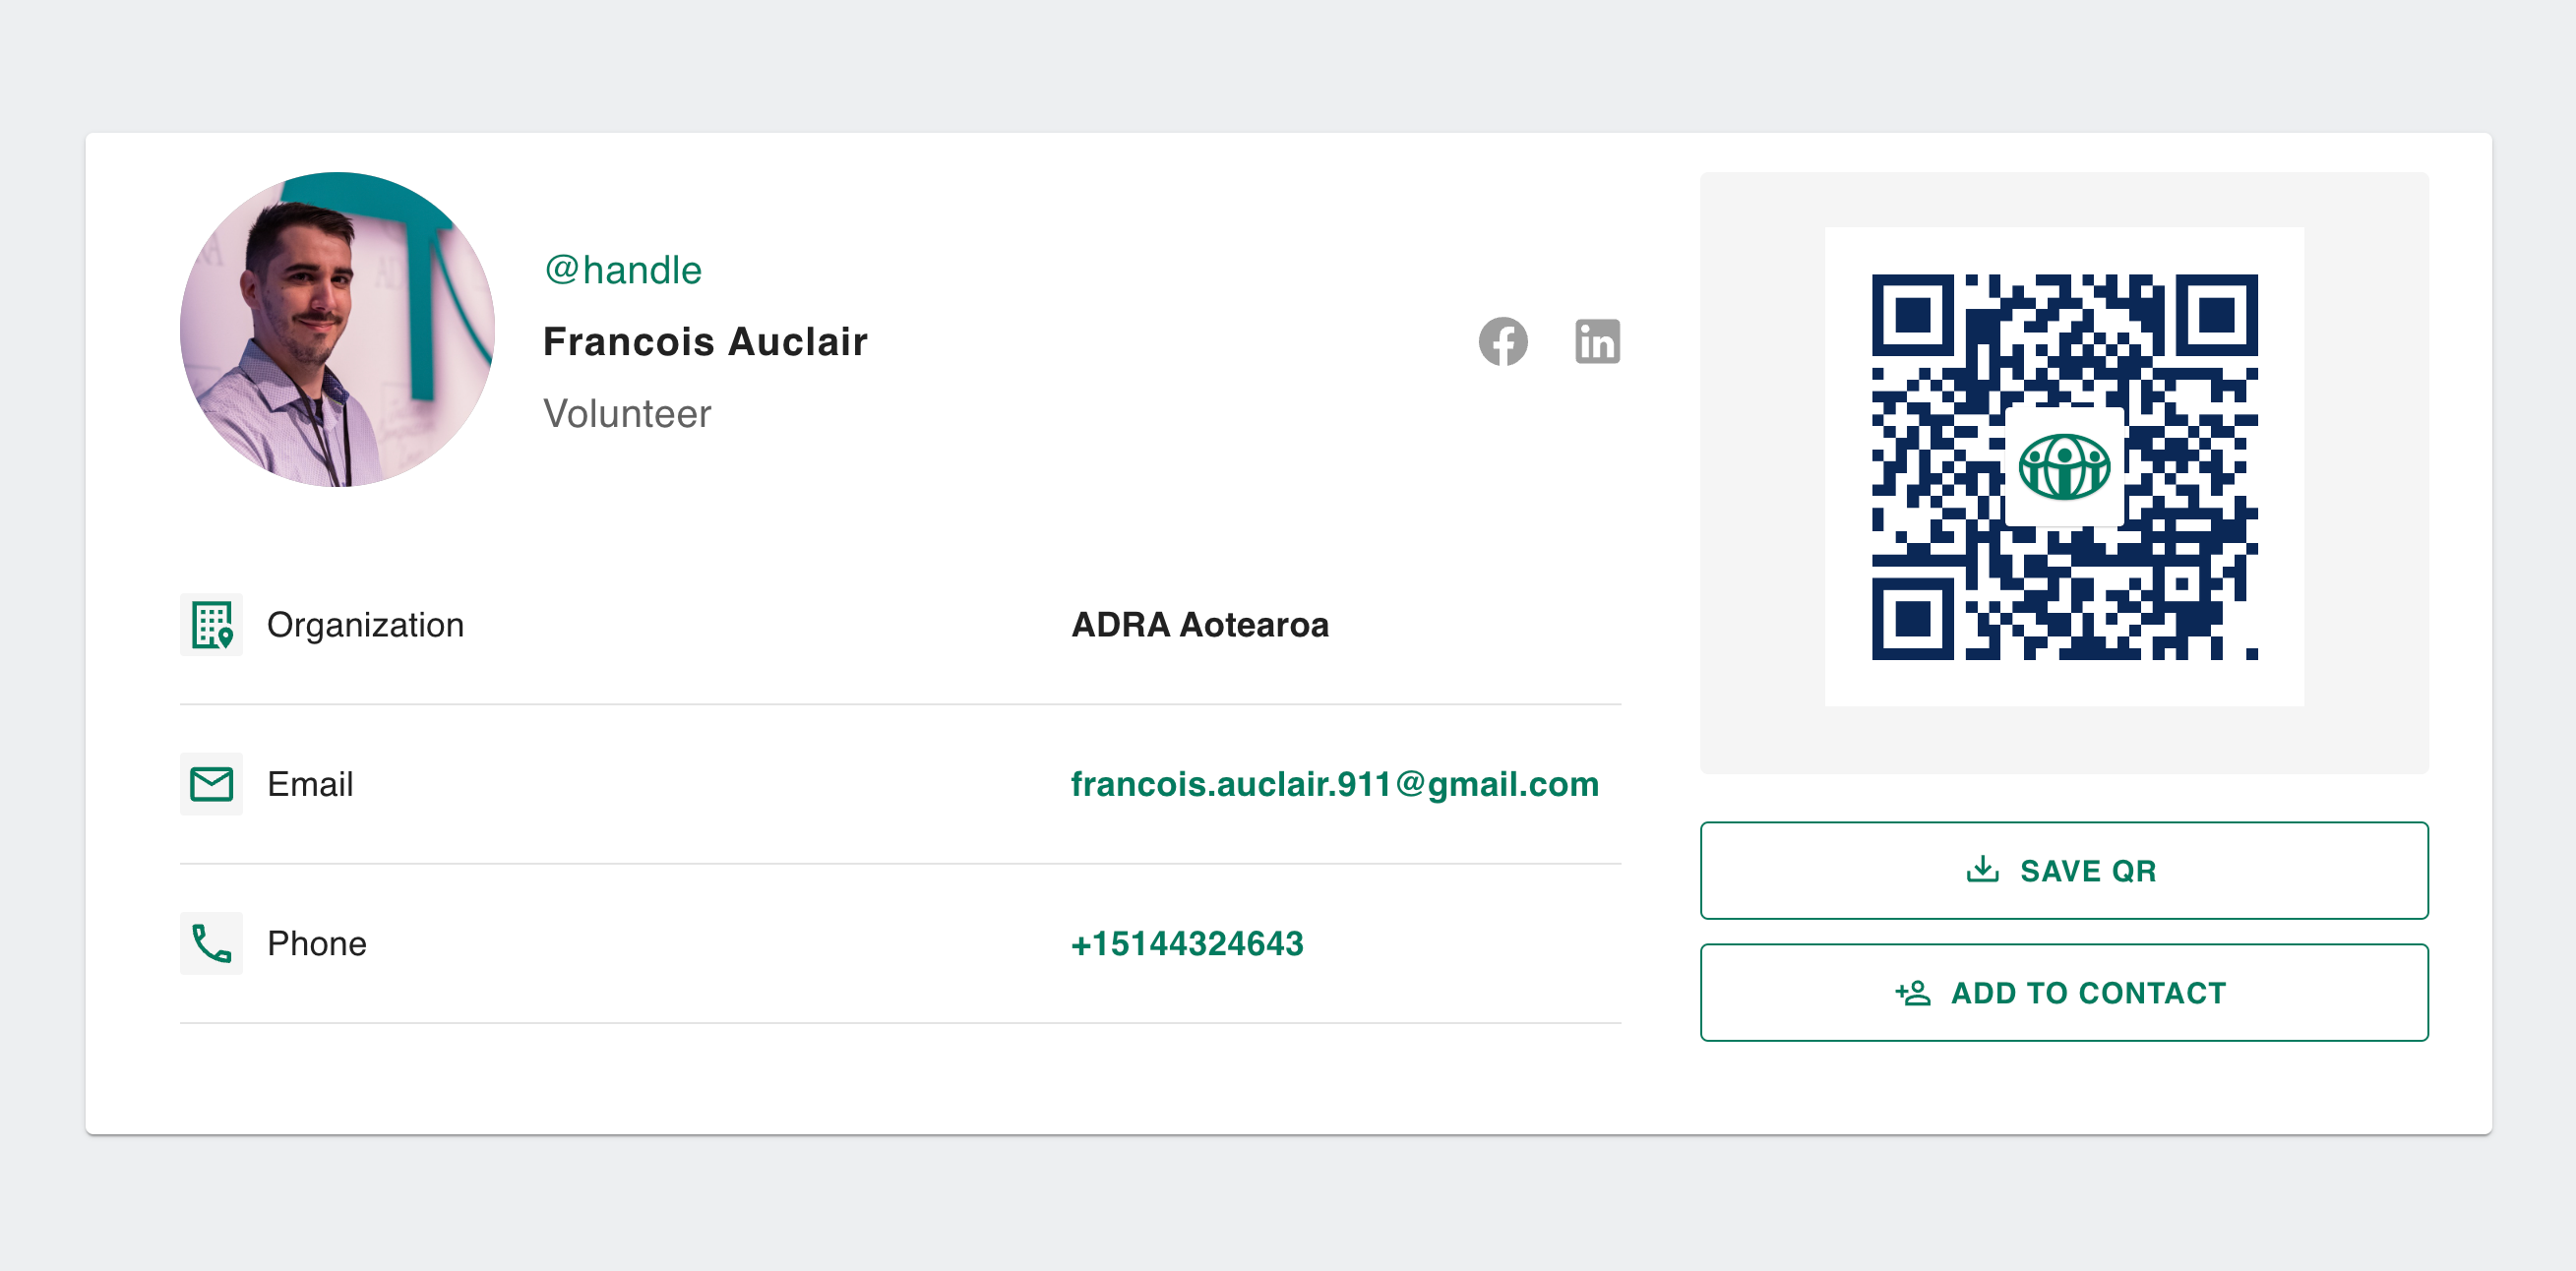Click the Email envelope icon
Screen dimensions: 2576x1271
212,784
